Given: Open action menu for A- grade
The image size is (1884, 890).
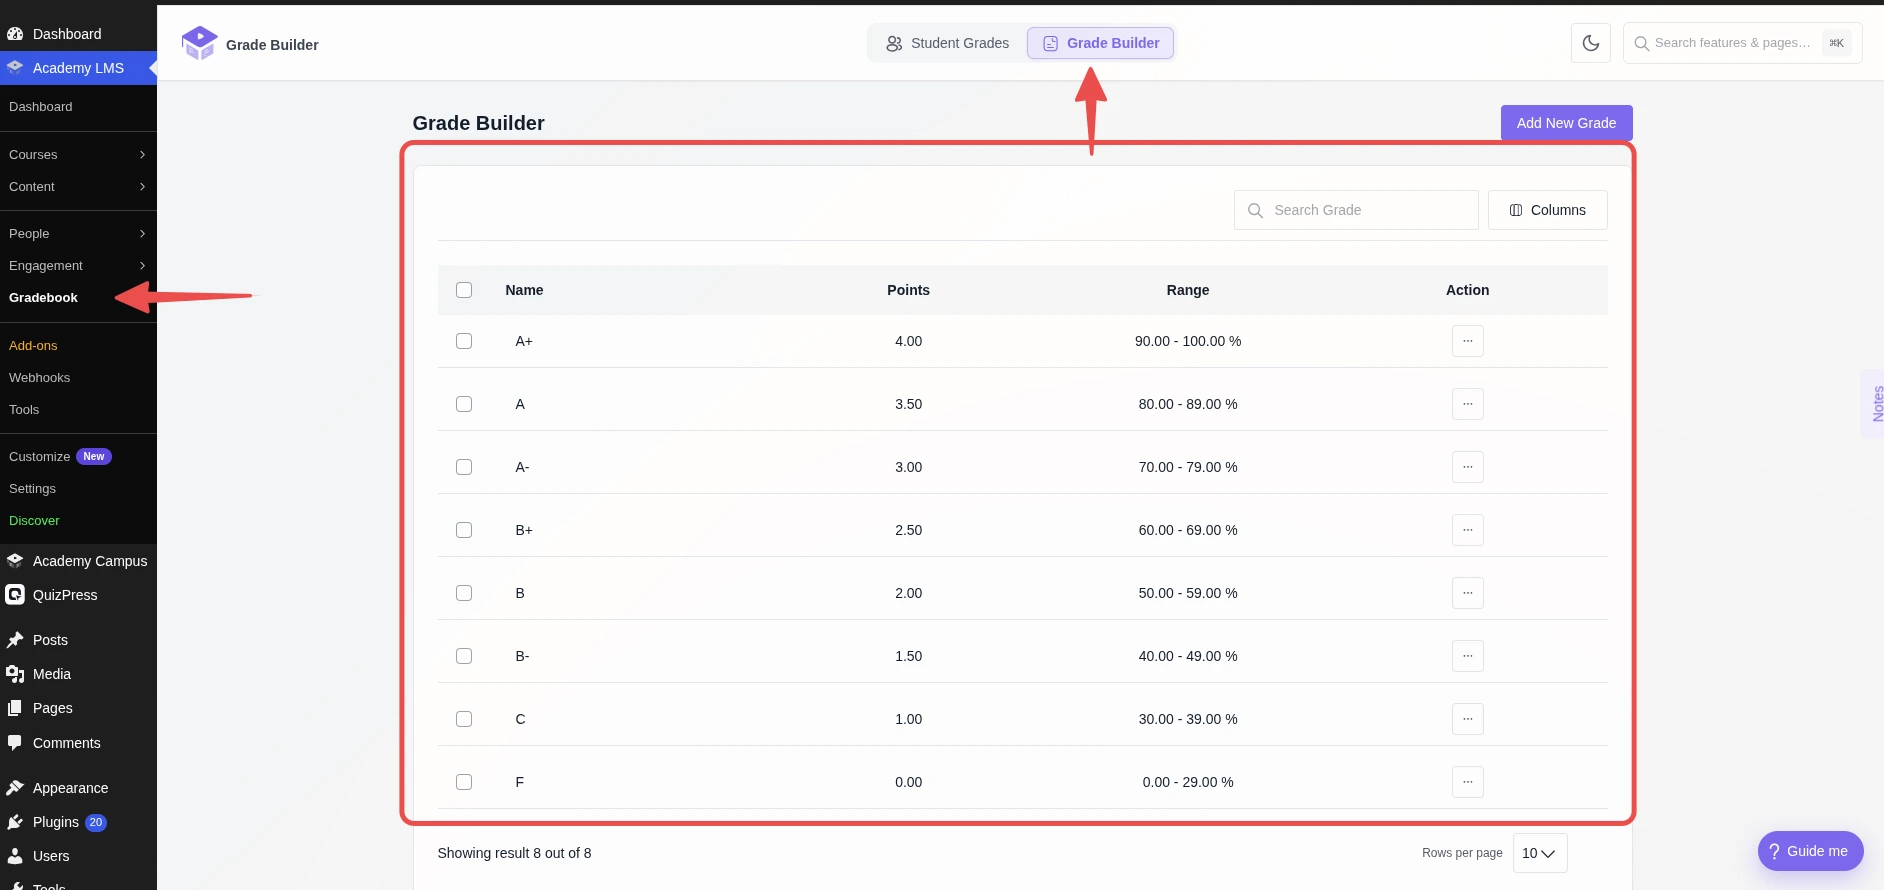Looking at the screenshot, I should point(1467,467).
